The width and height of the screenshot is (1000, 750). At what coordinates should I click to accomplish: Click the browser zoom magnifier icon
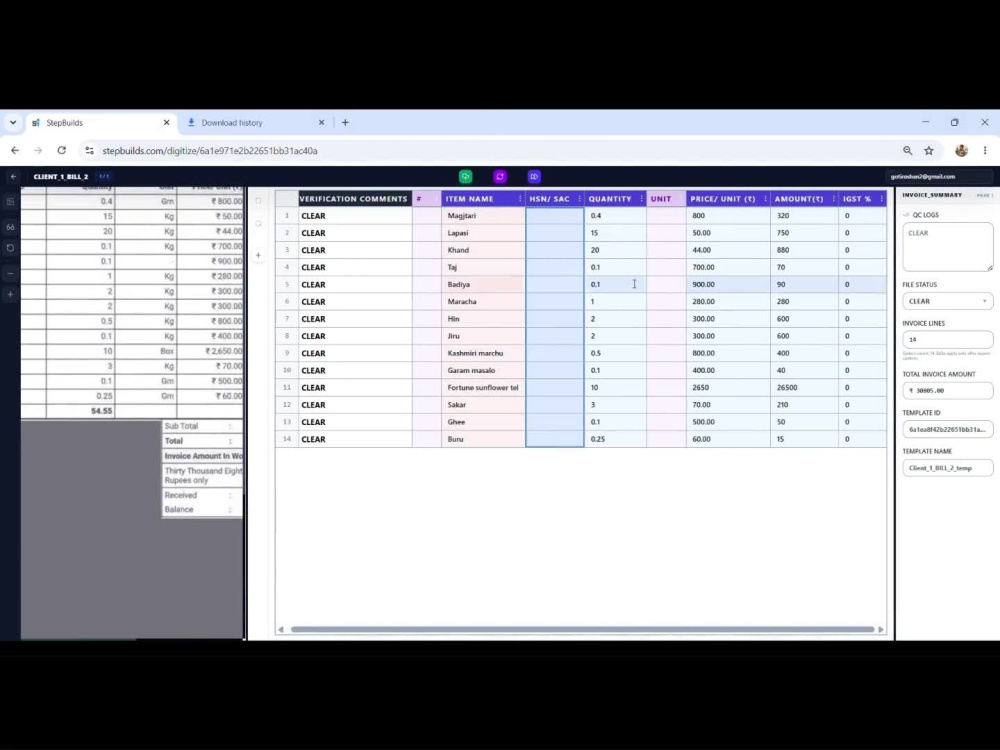pos(908,151)
